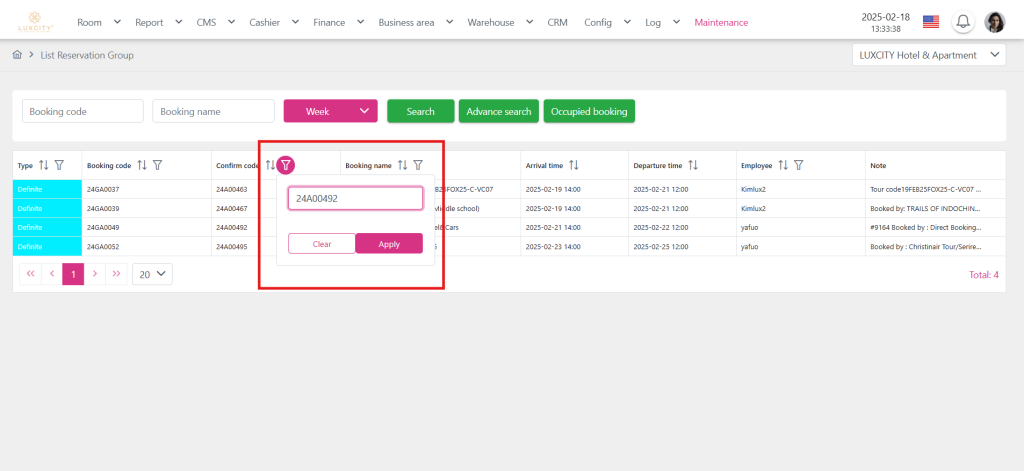The width and height of the screenshot is (1024, 471).
Task: Click the Advance search button
Action: [499, 111]
